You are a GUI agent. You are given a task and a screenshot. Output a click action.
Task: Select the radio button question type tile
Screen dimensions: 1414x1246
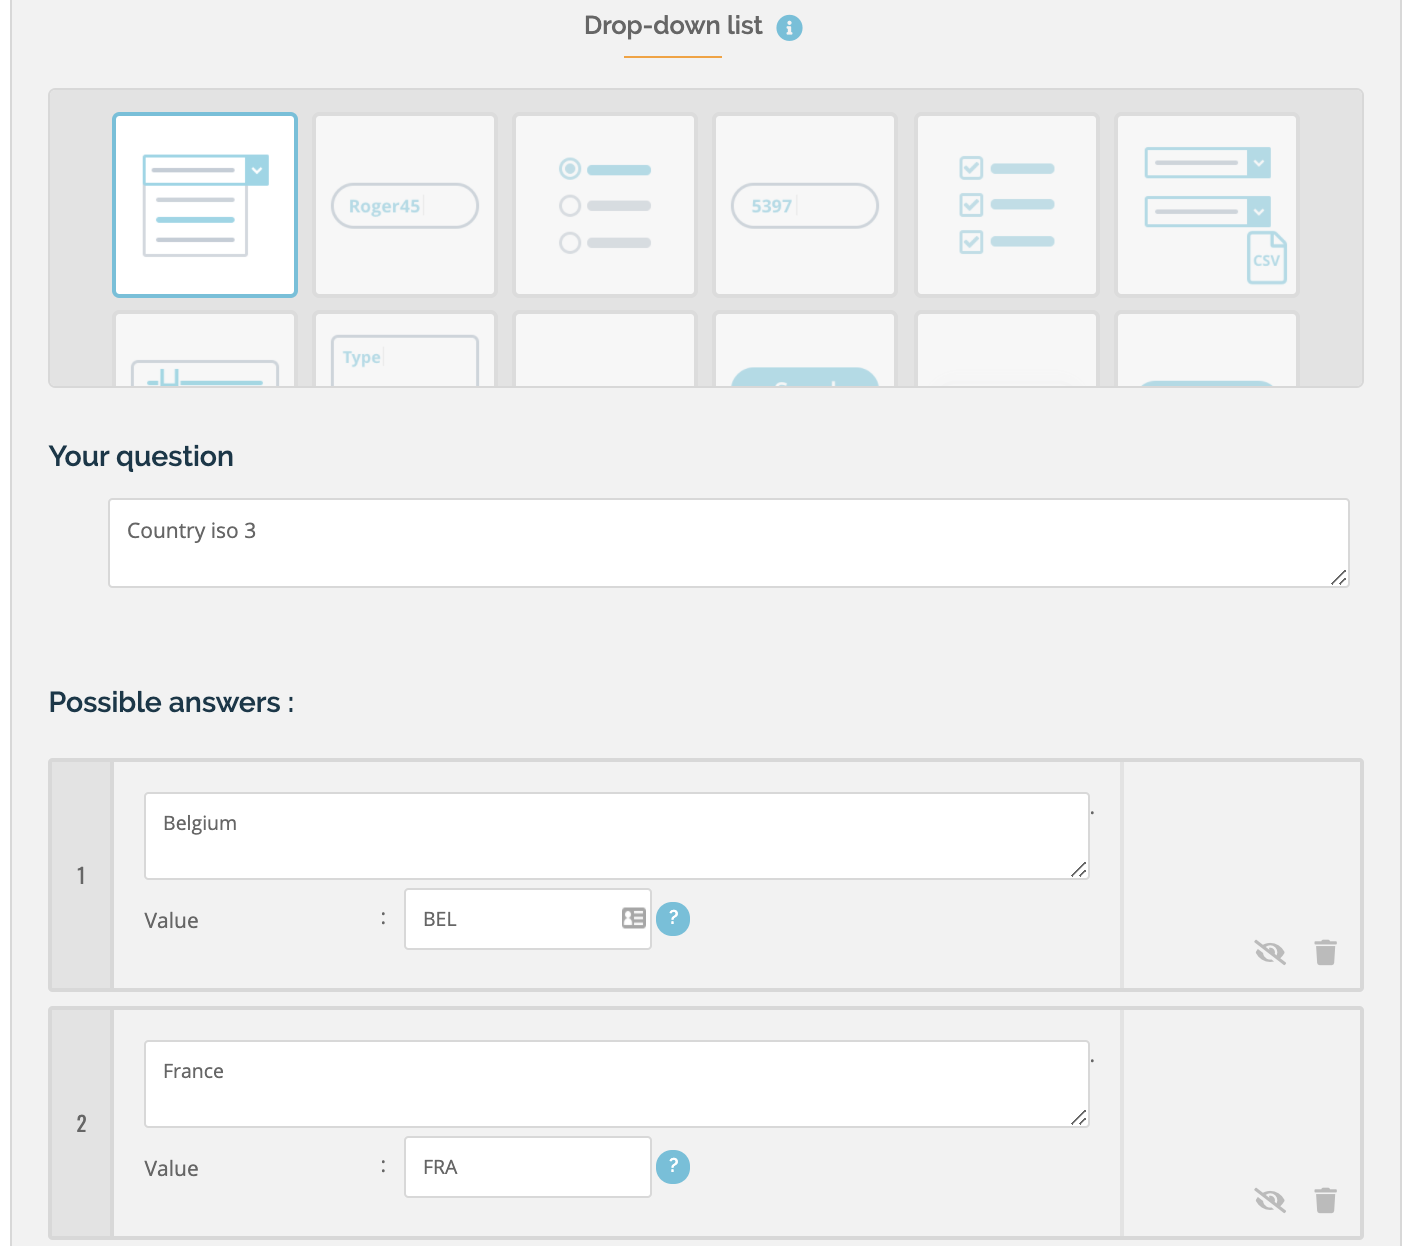point(605,205)
